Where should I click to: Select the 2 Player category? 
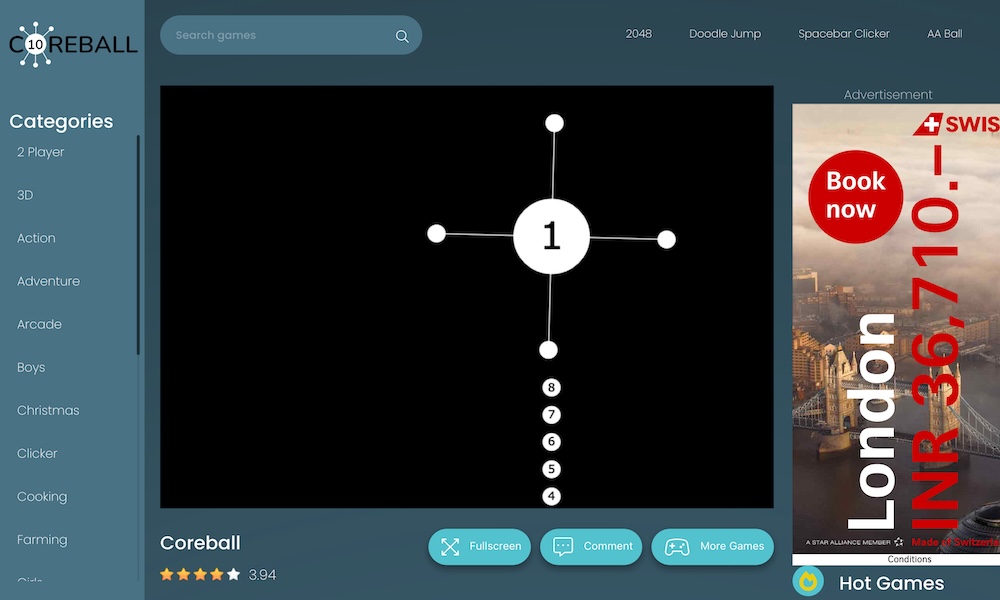[x=40, y=152]
